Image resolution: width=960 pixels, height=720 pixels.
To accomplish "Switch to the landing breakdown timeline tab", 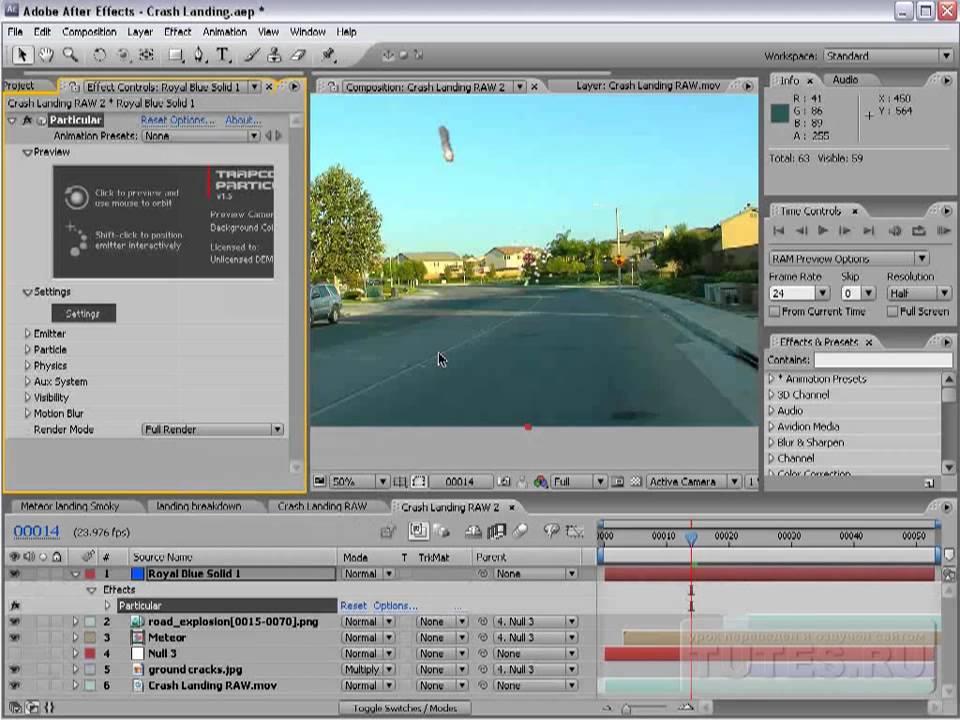I will (199, 507).
